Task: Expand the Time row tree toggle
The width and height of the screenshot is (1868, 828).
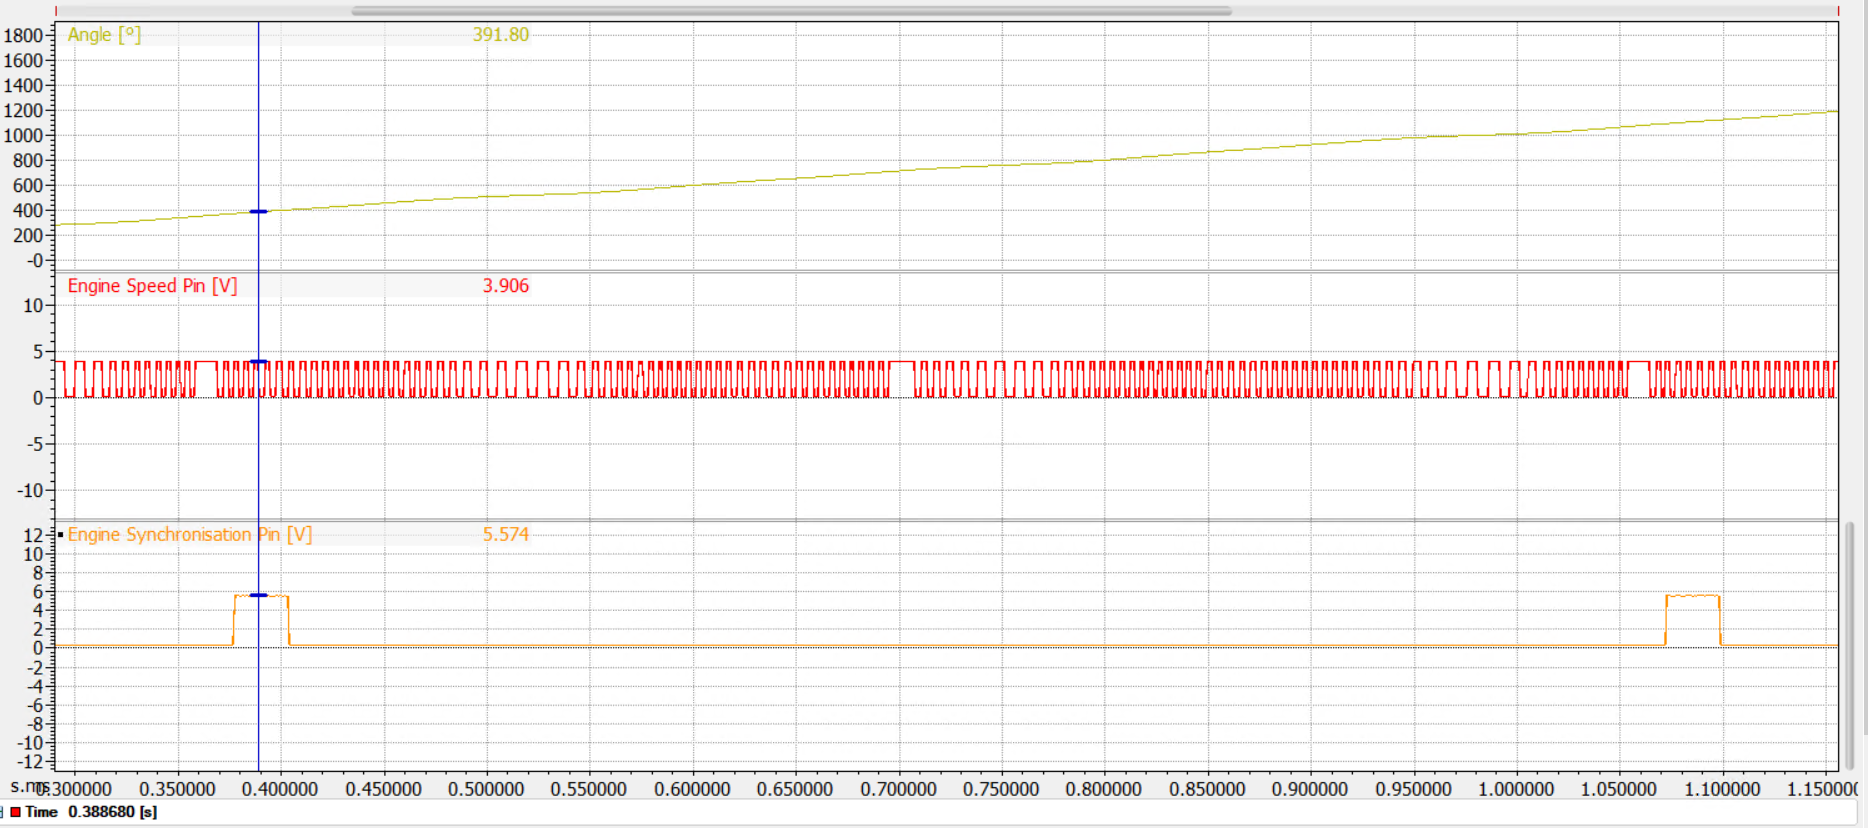Action: point(3,812)
